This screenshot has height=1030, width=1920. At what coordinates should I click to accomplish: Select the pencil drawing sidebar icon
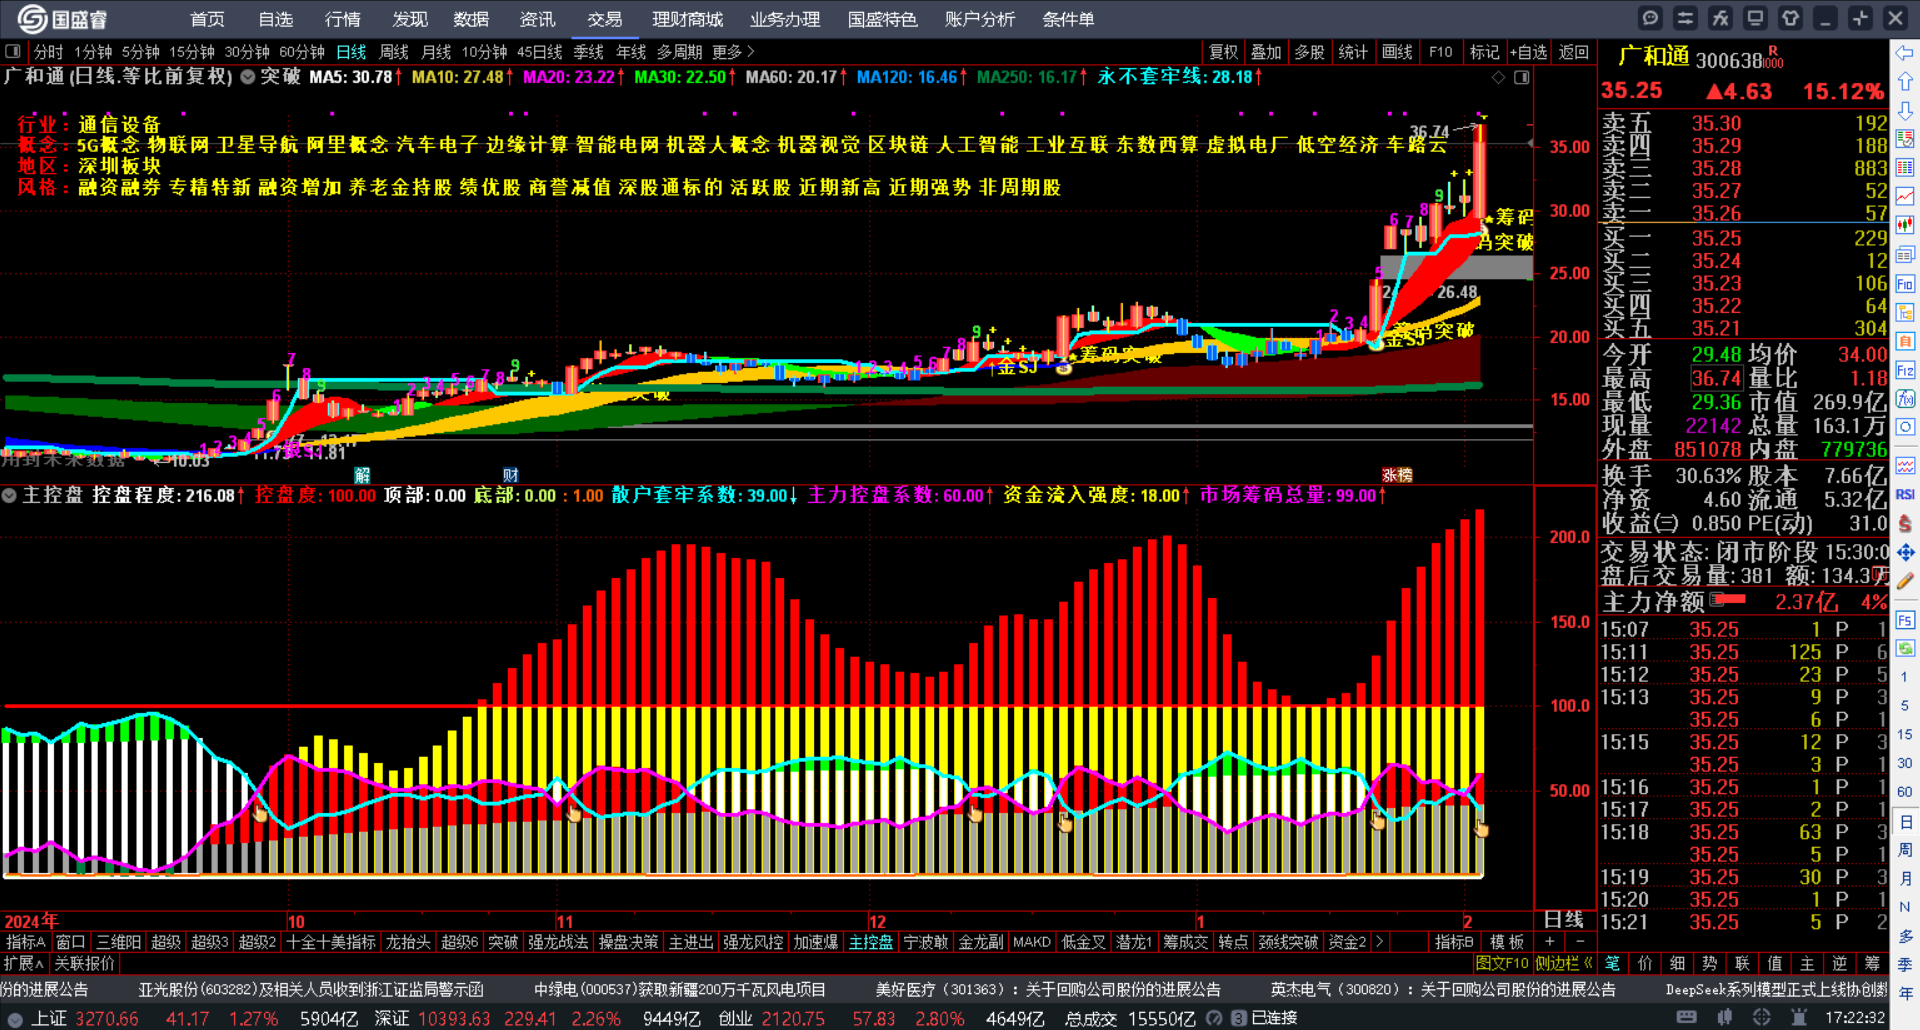(x=1905, y=581)
